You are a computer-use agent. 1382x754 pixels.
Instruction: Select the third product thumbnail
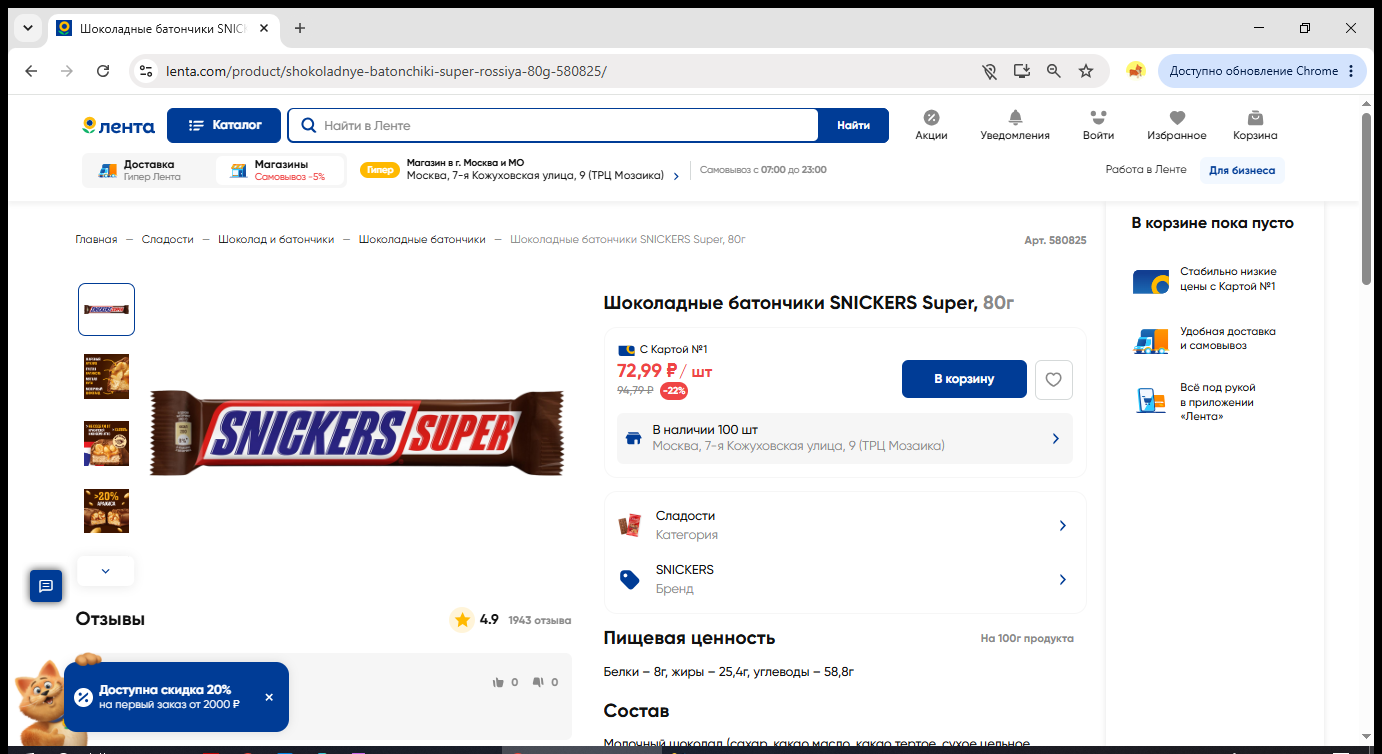click(106, 443)
